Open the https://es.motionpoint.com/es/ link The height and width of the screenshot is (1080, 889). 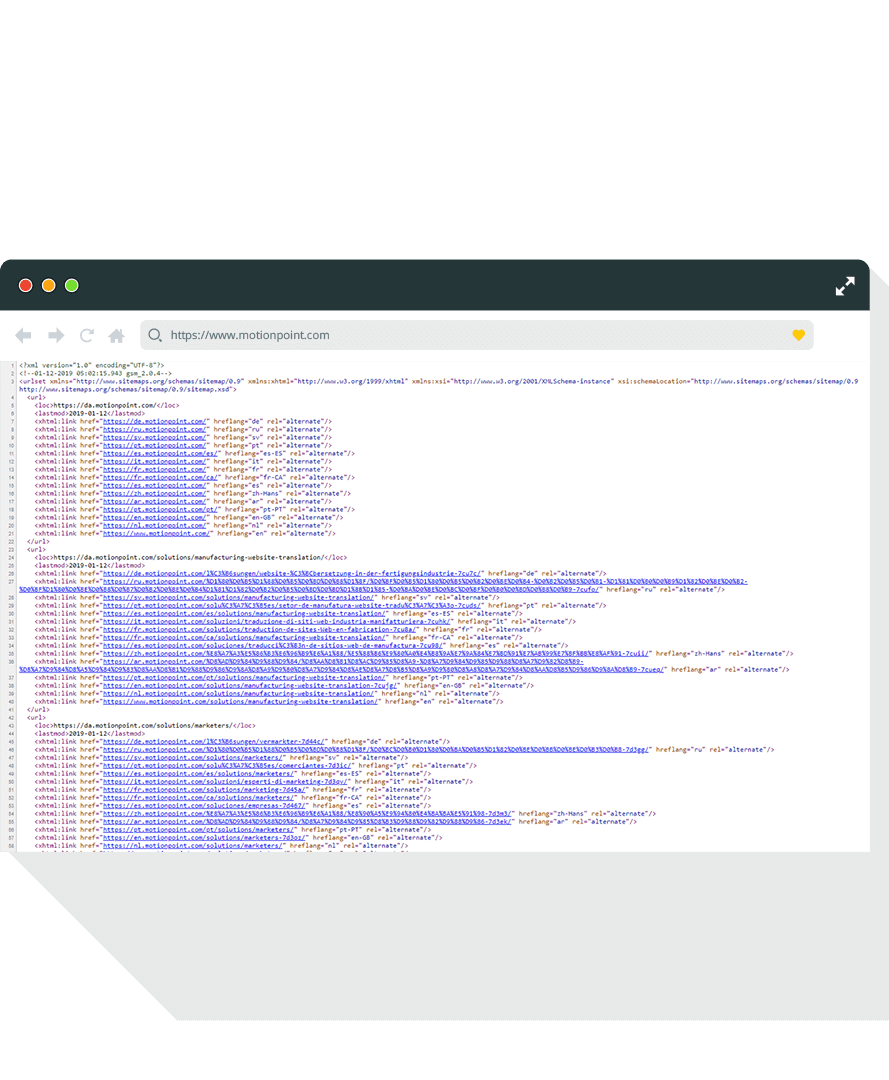tap(160, 453)
